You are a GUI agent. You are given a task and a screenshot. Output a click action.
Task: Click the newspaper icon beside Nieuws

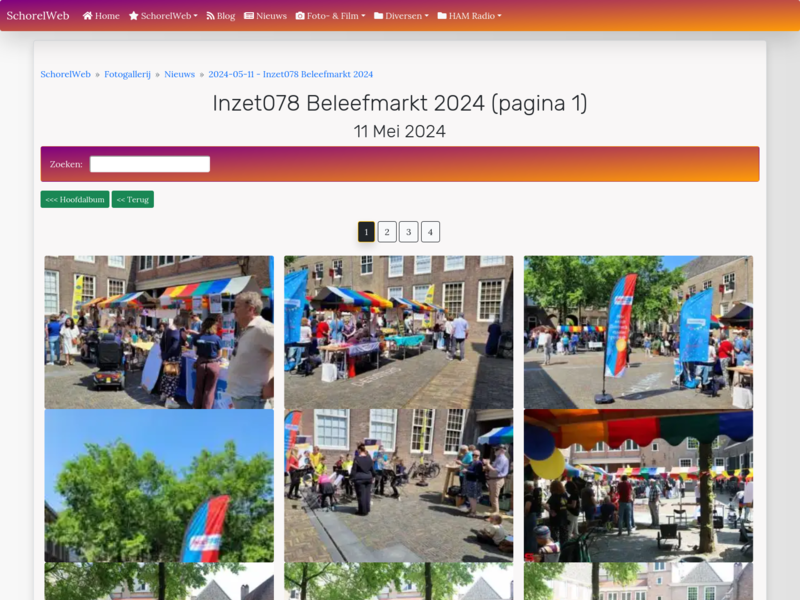click(x=248, y=16)
